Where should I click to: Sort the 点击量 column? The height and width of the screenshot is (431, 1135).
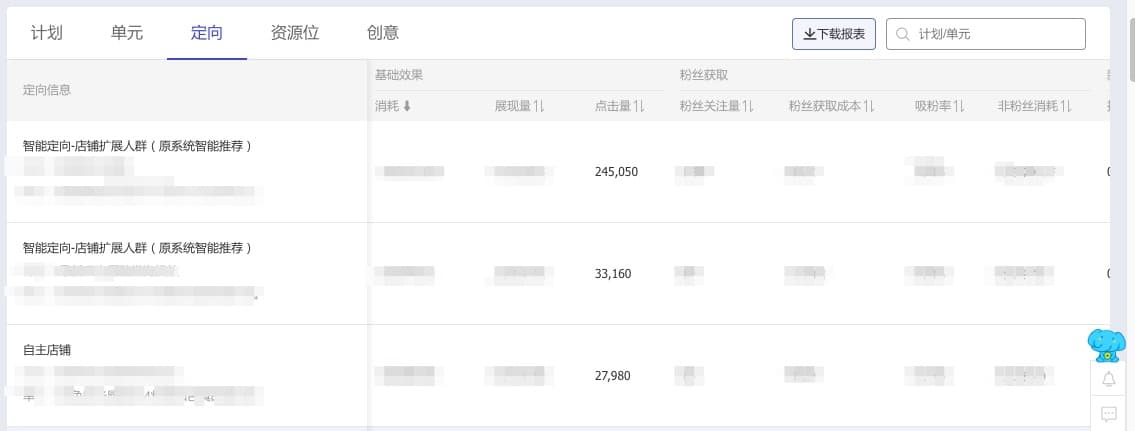(x=640, y=106)
